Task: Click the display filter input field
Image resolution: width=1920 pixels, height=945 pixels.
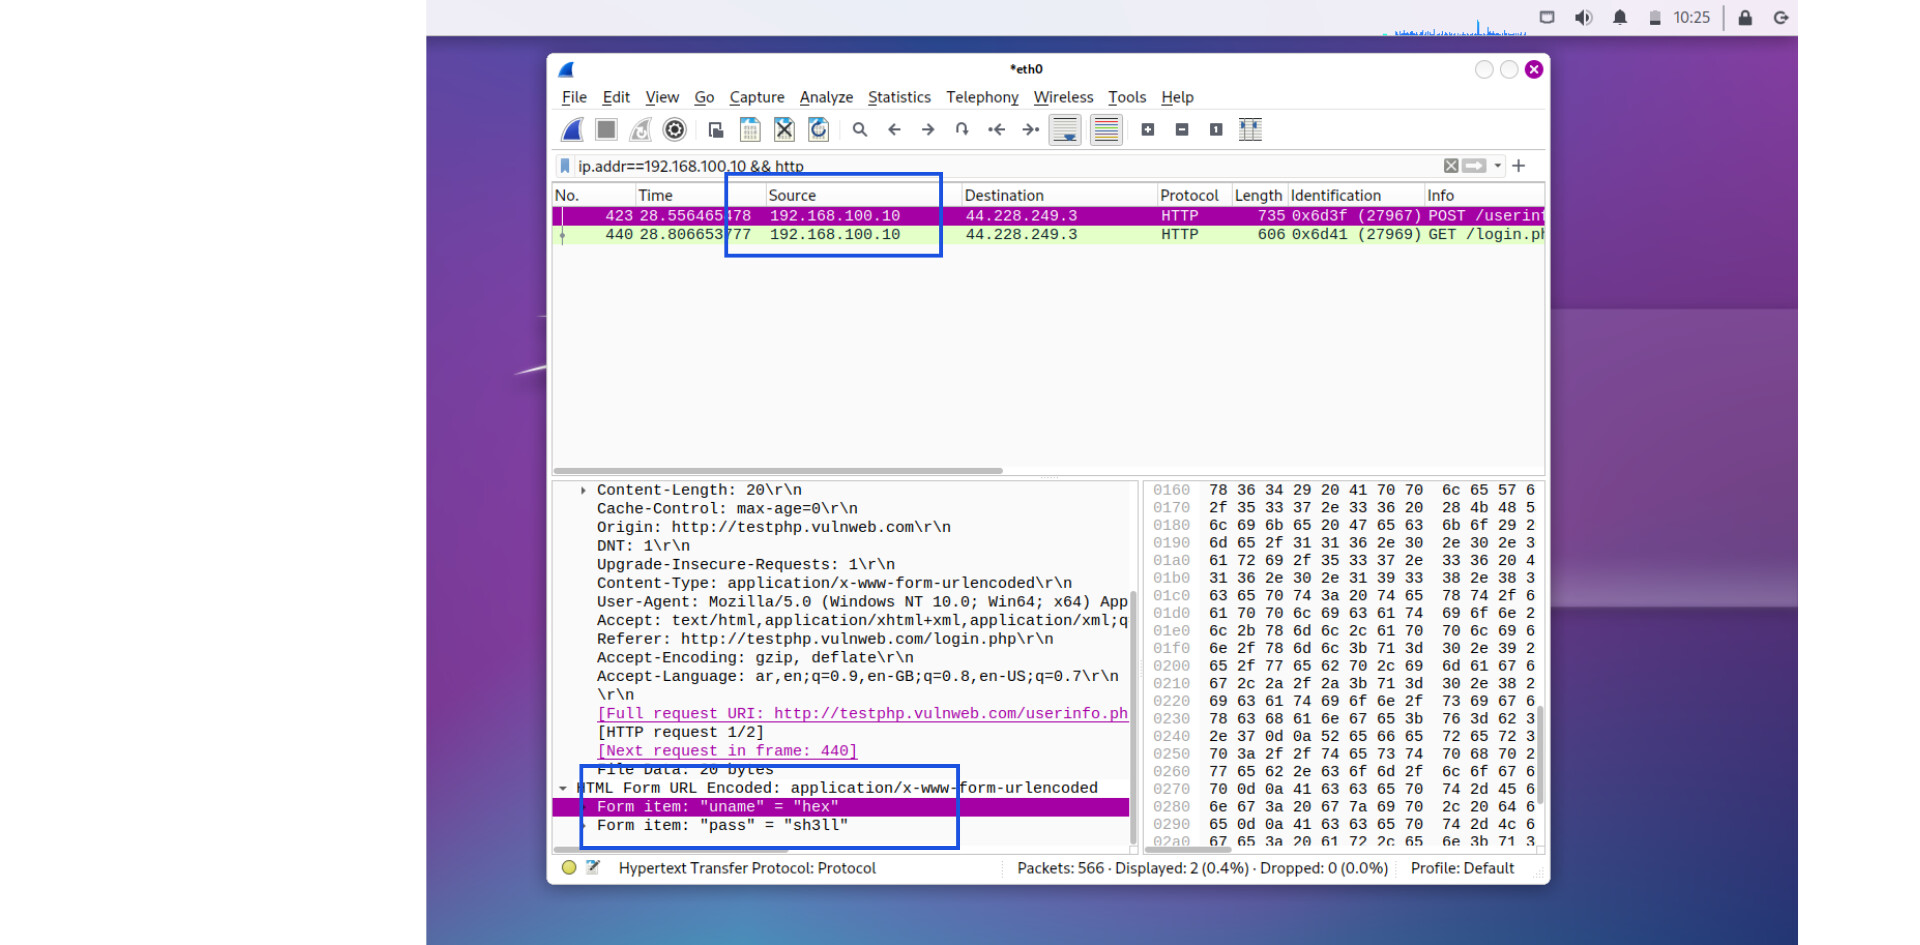Action: tap(1005, 166)
